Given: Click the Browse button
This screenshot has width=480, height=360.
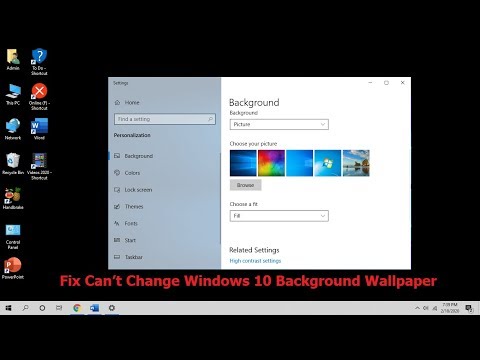Looking at the screenshot, I should [246, 185].
